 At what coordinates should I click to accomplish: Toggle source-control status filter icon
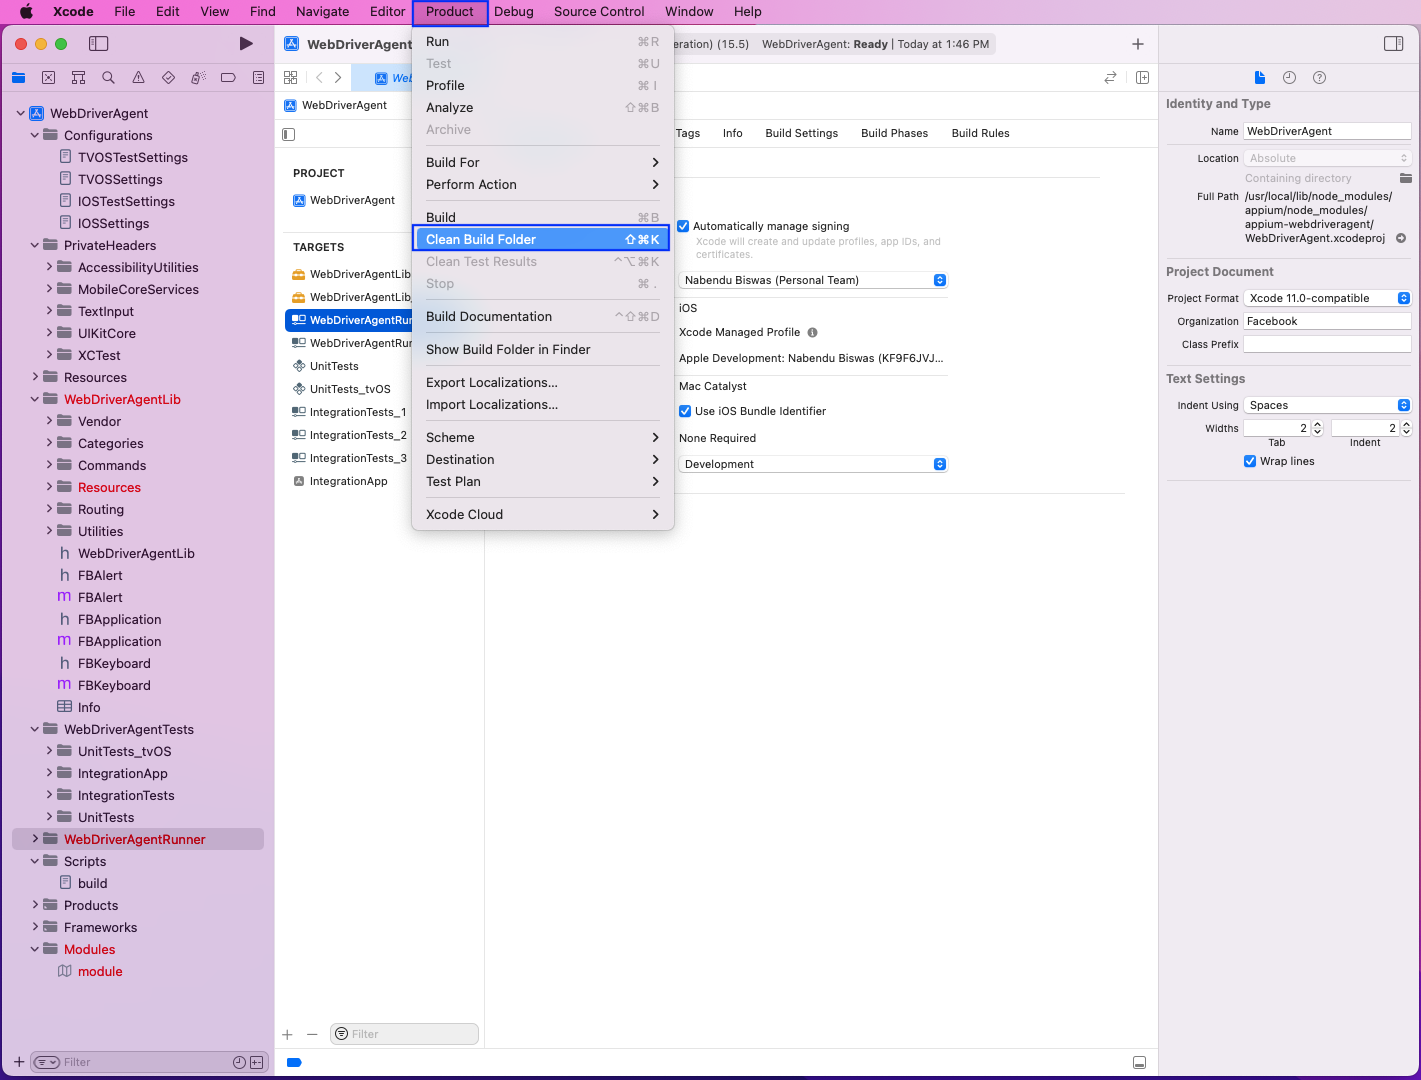[x=257, y=1062]
